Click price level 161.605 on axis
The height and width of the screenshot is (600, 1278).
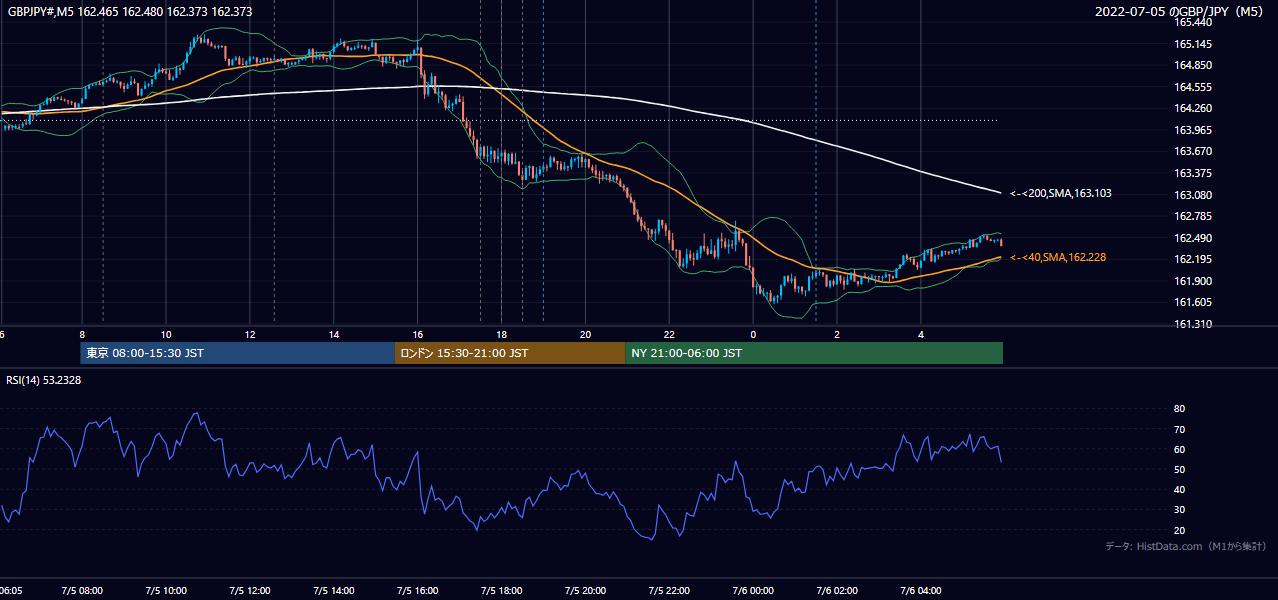tap(1192, 302)
